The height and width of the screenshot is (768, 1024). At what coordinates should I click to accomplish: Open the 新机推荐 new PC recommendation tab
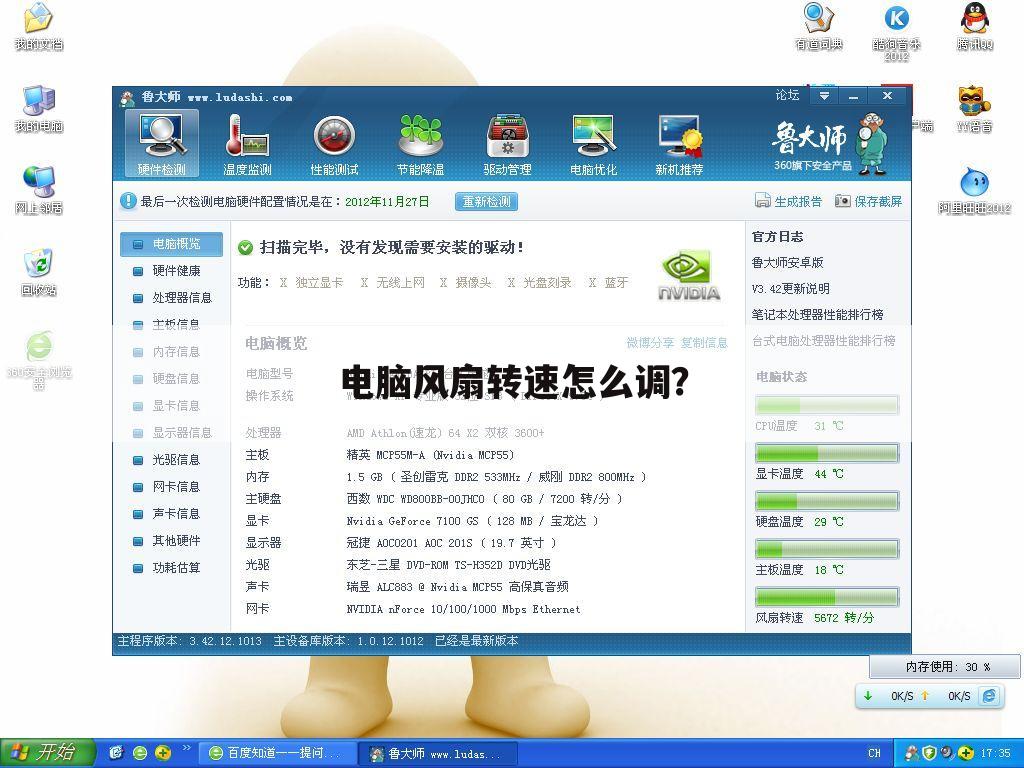pos(679,144)
